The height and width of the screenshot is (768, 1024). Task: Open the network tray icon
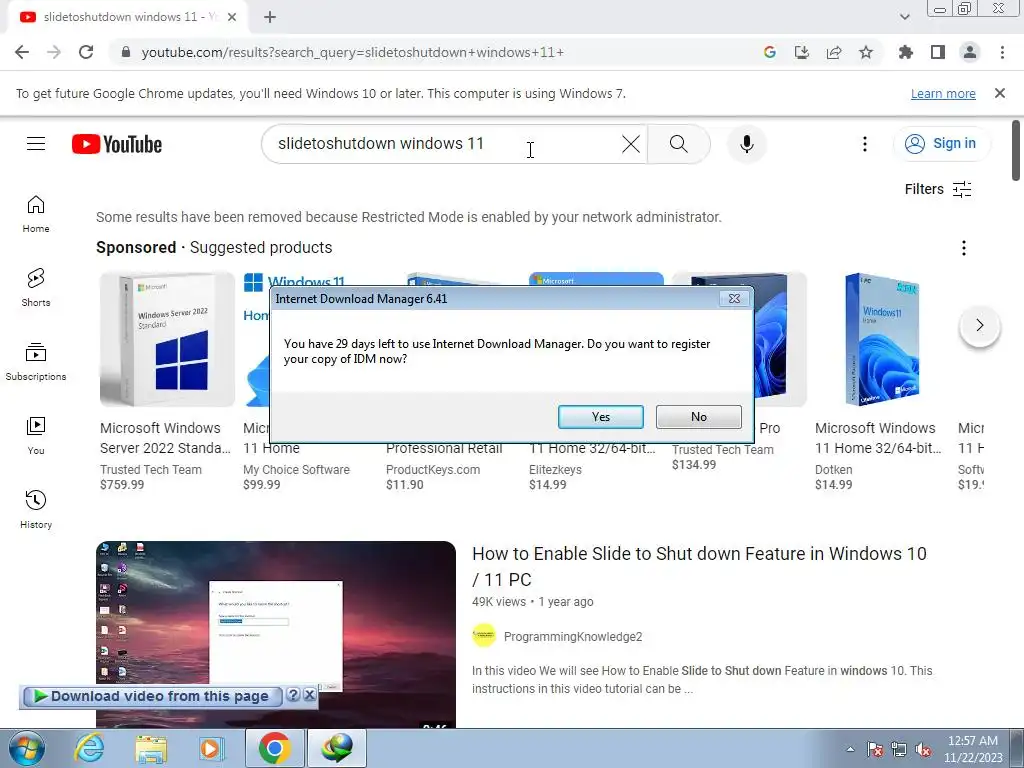click(x=899, y=750)
